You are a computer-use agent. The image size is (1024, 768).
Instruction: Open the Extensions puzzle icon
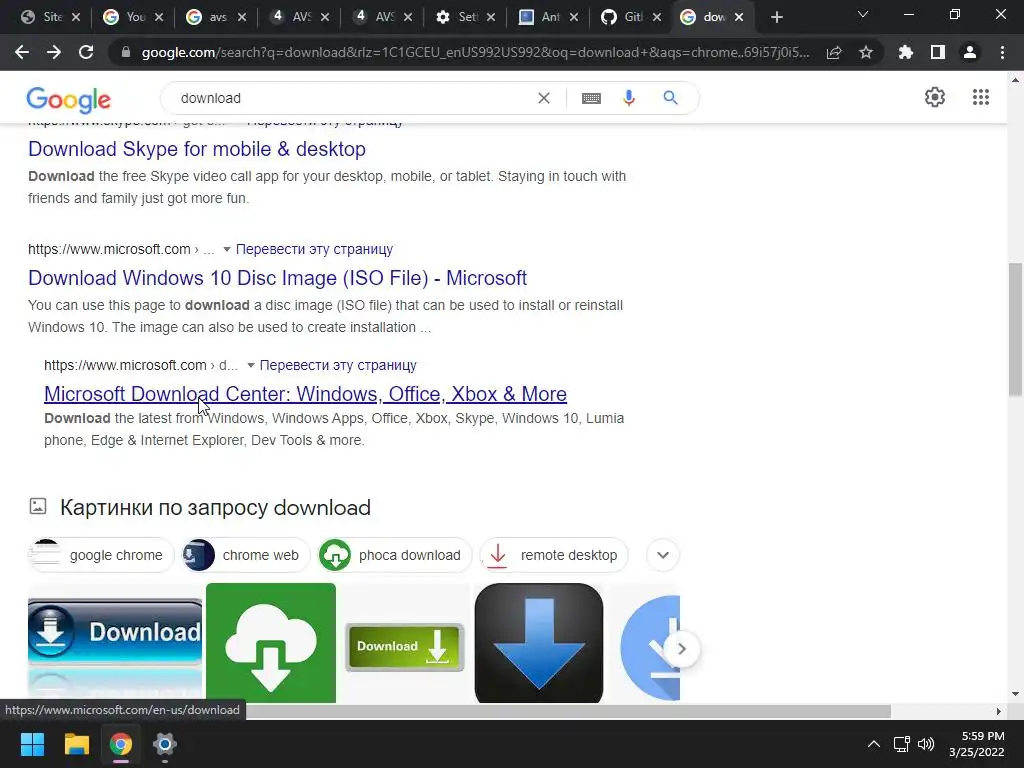pyautogui.click(x=906, y=52)
